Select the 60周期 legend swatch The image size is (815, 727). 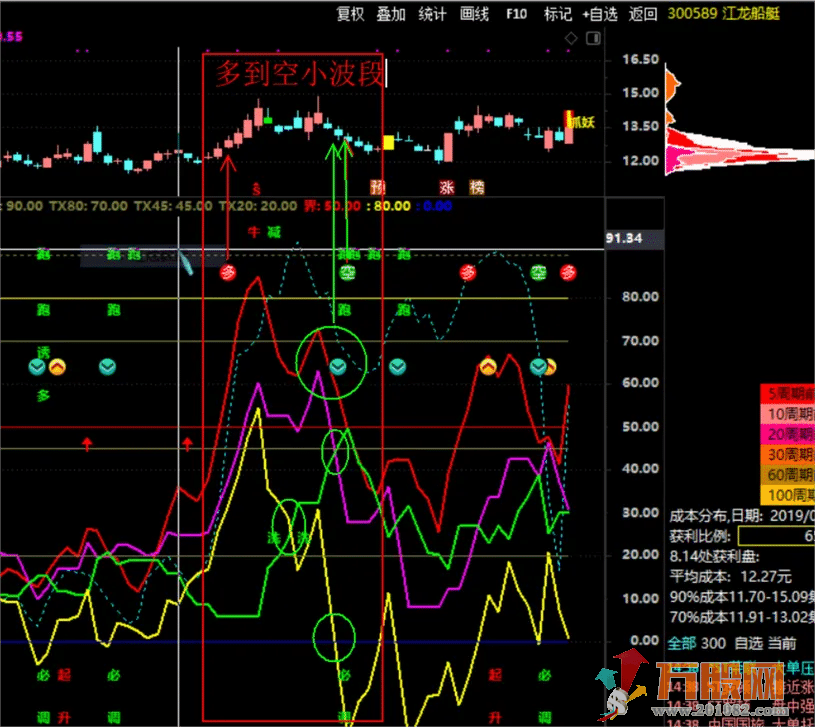coord(787,475)
